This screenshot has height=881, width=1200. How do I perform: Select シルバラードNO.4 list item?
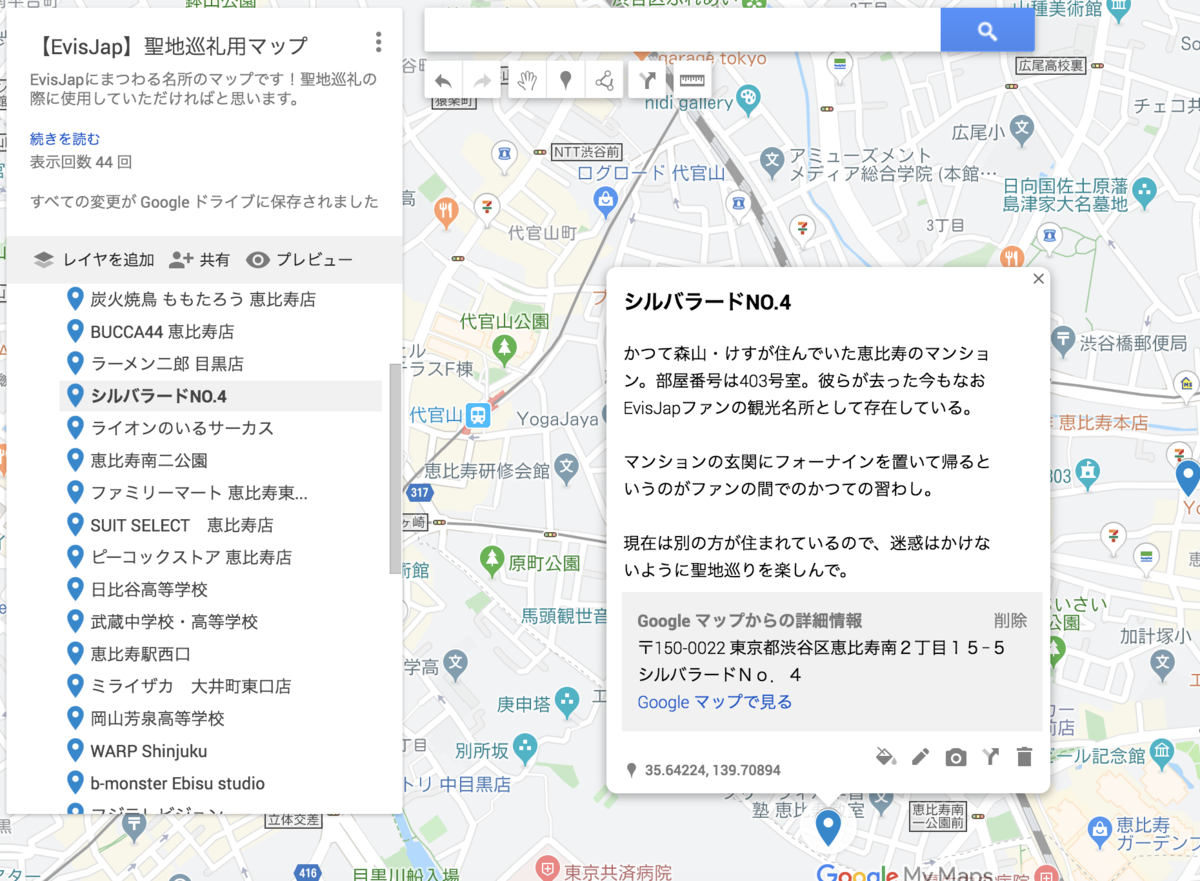click(220, 396)
